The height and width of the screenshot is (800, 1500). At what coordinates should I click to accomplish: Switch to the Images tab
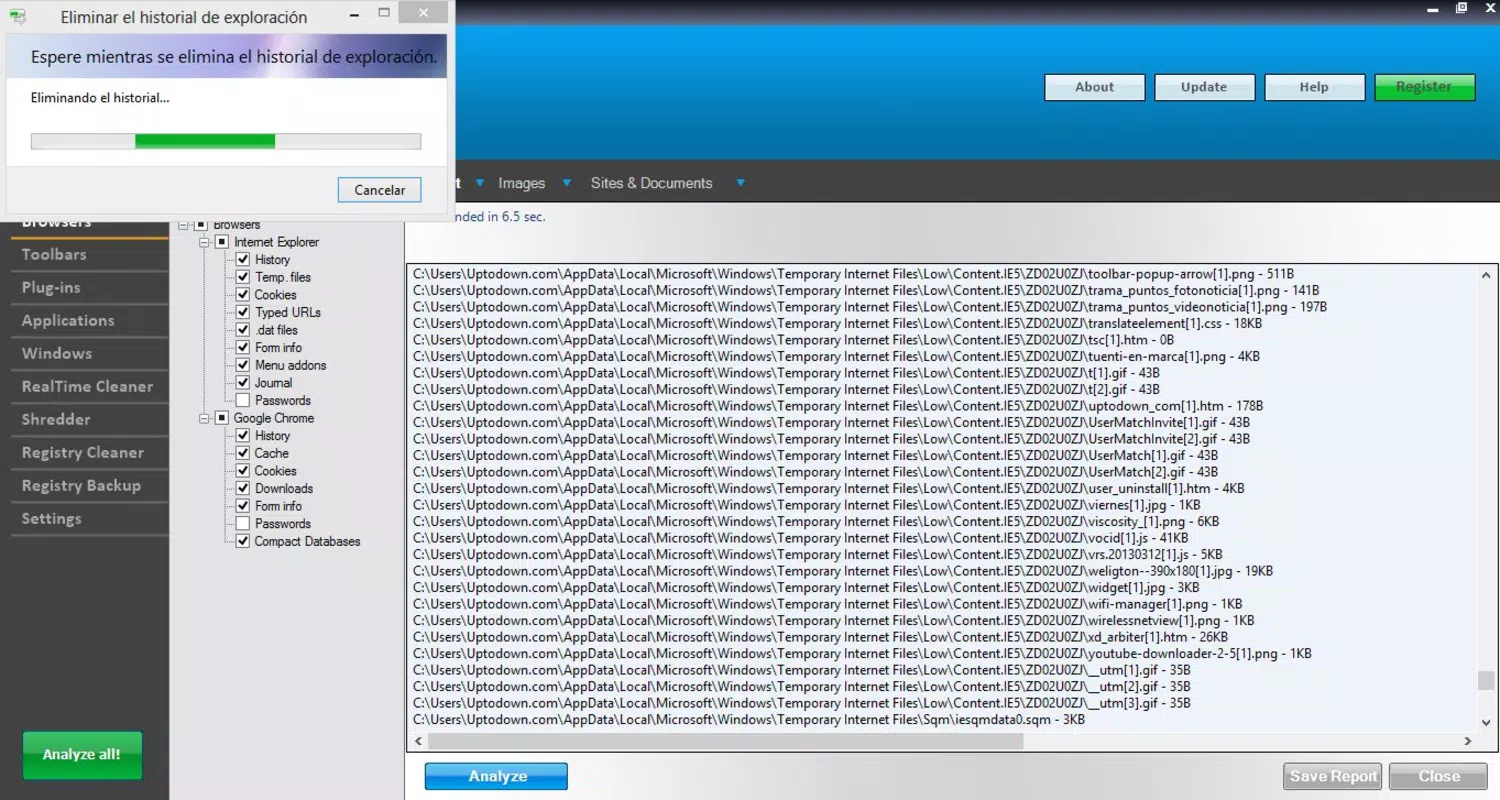click(522, 183)
